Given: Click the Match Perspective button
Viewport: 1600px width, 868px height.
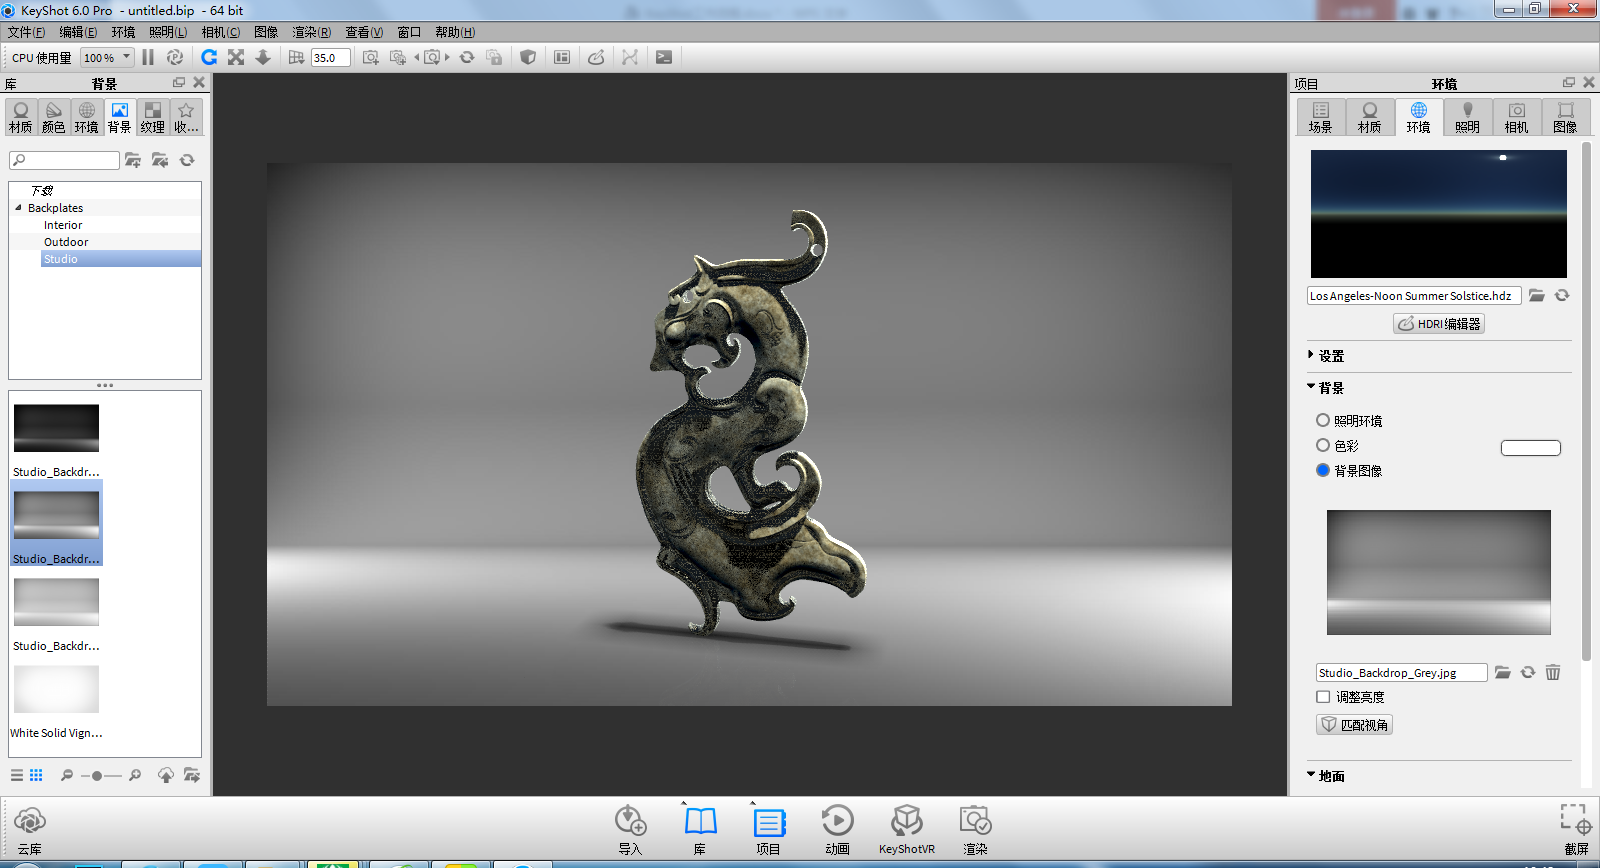Looking at the screenshot, I should tap(1354, 725).
